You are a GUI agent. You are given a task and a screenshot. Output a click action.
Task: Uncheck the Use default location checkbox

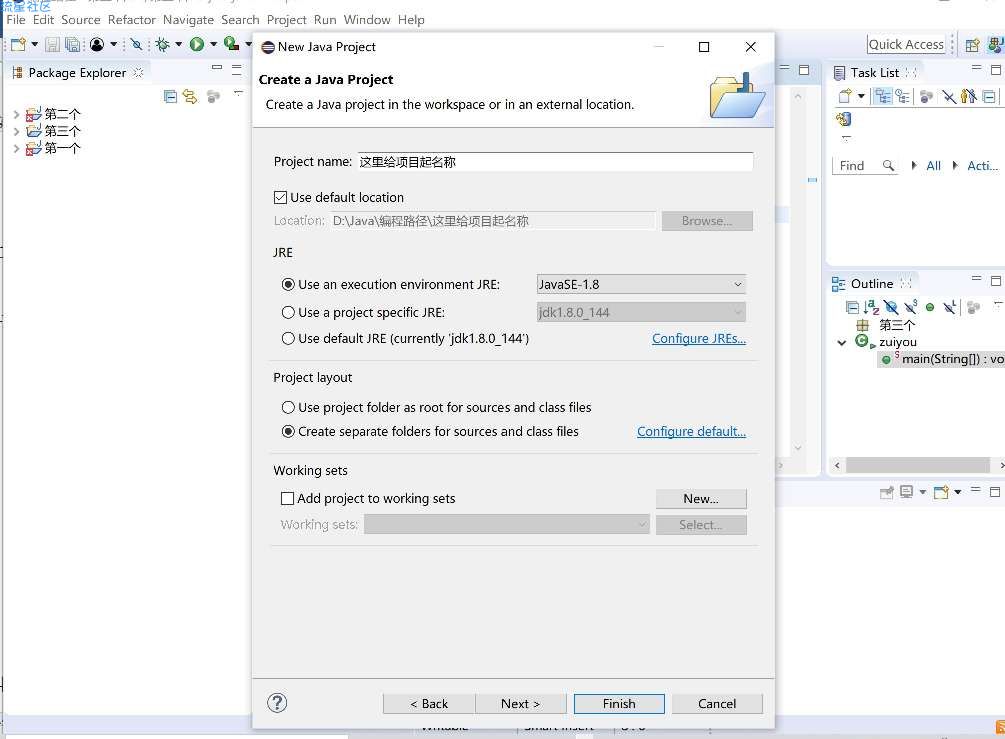[280, 197]
